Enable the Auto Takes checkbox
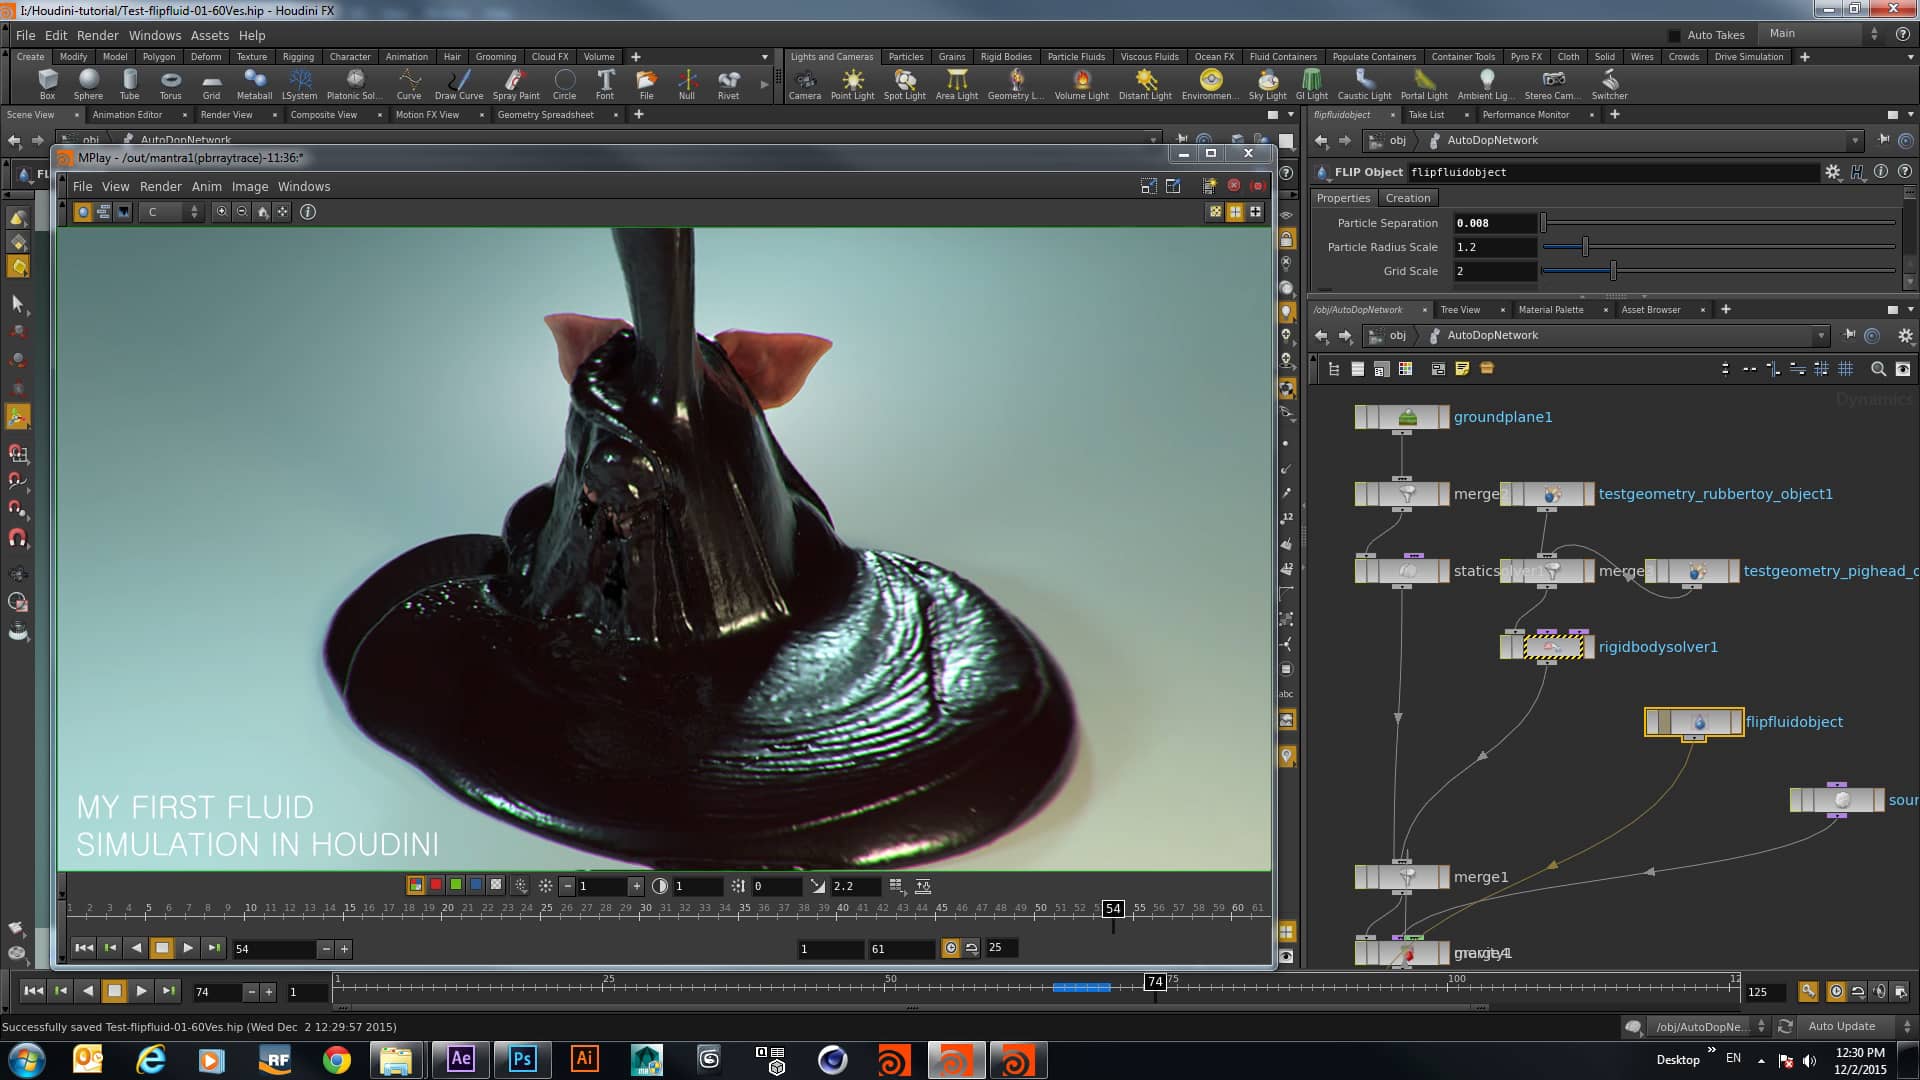This screenshot has width=1920, height=1080. pyautogui.click(x=1673, y=33)
